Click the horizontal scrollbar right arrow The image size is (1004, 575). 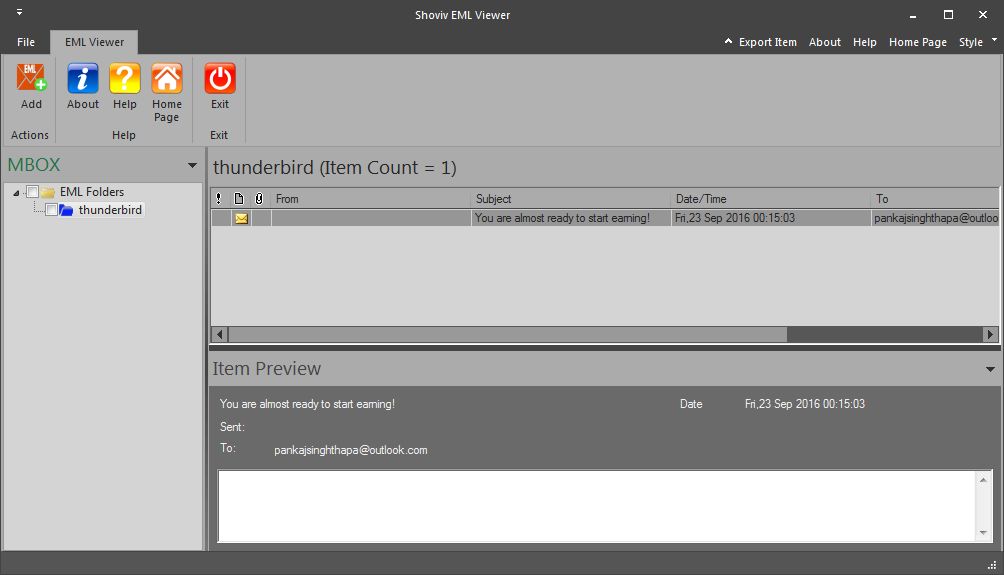point(990,335)
